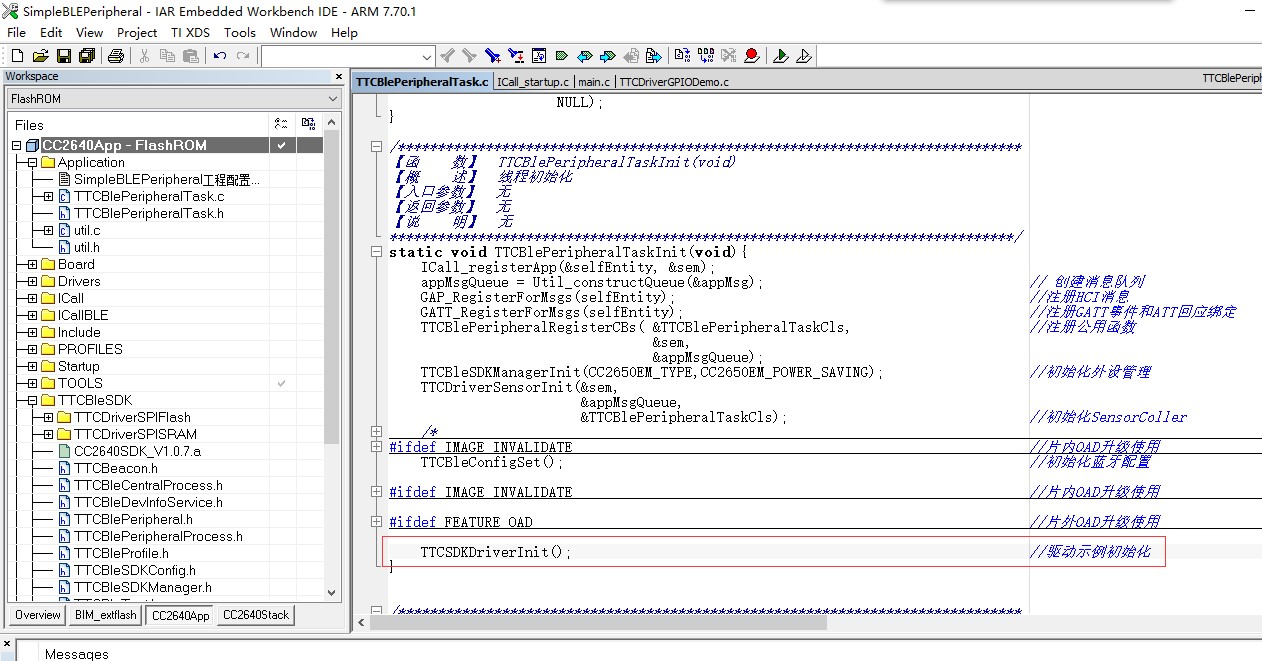Expand the Board folder
1262x661 pixels.
point(32,265)
